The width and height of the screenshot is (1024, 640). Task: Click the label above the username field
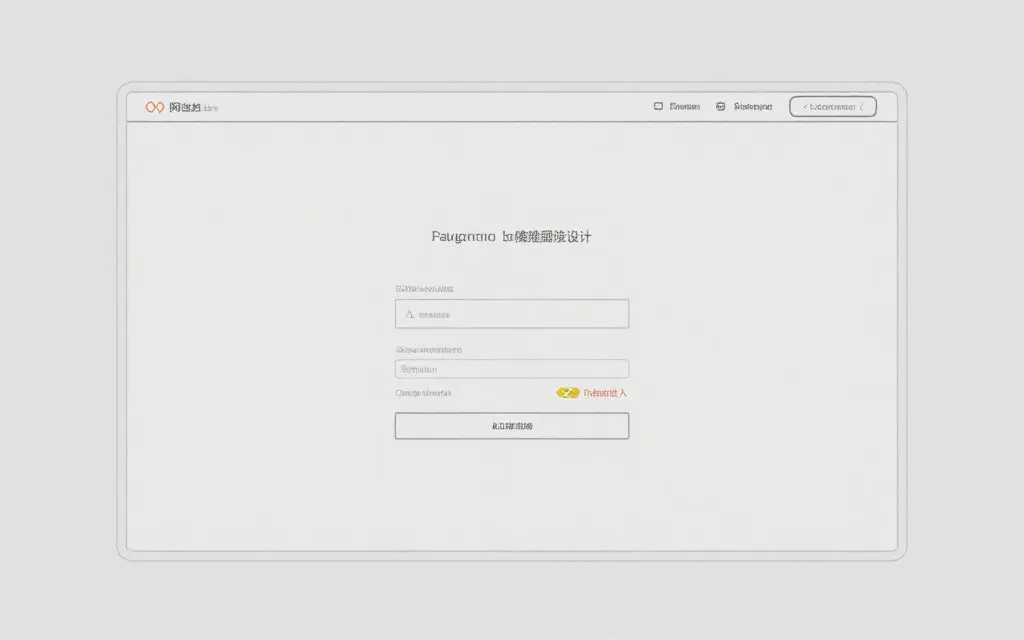click(x=424, y=288)
